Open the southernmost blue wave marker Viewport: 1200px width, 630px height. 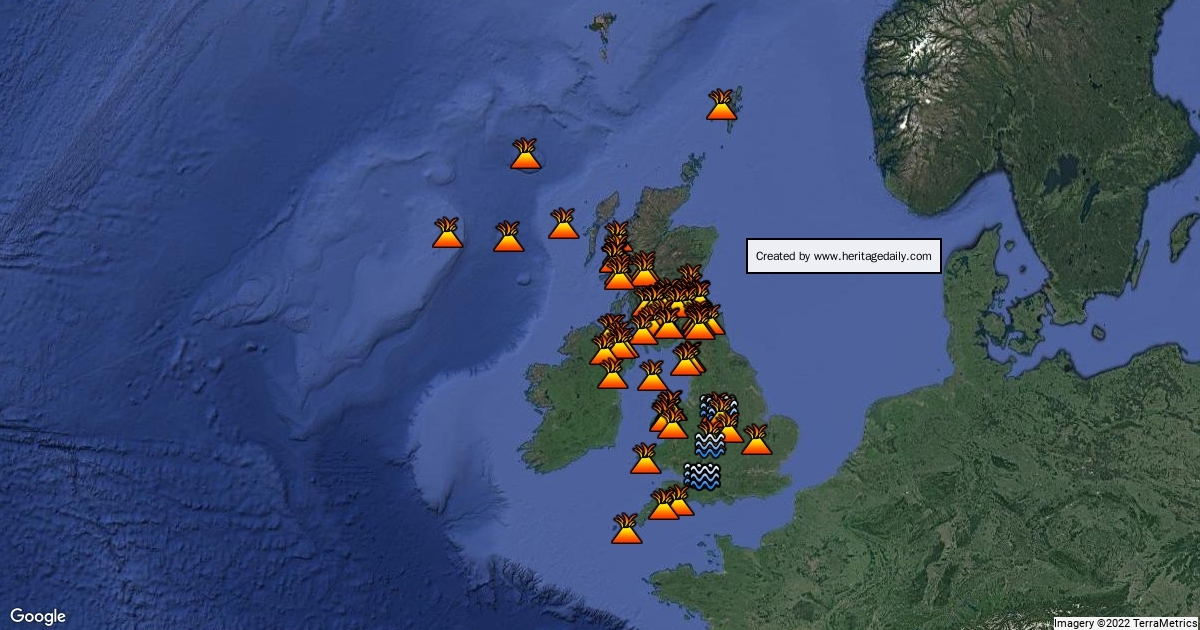(701, 477)
